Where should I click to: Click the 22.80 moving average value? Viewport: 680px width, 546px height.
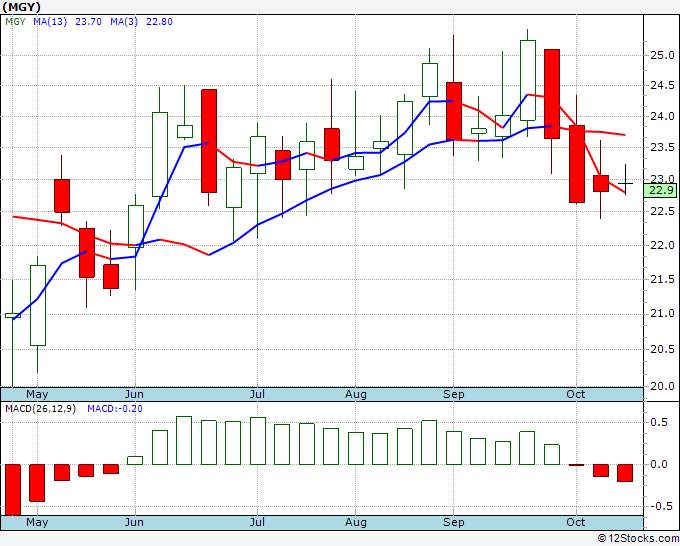[x=159, y=21]
